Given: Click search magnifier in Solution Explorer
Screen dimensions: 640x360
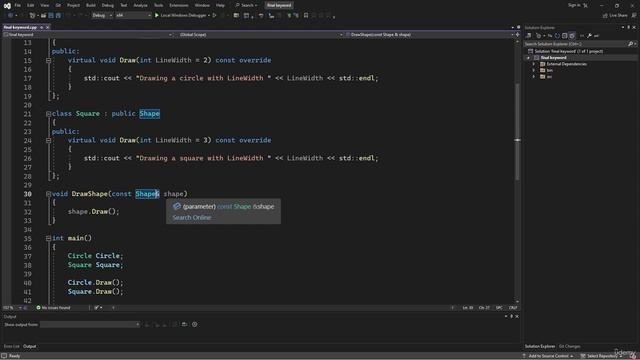Looking at the screenshot, I should [x=630, y=44].
